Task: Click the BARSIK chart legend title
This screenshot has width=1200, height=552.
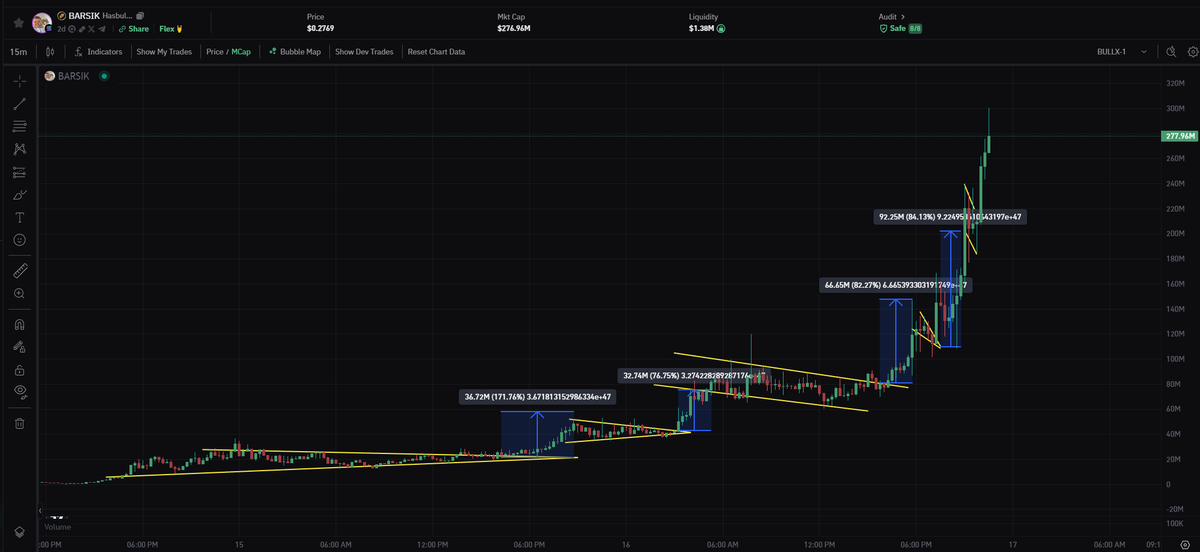Action: click(74, 75)
